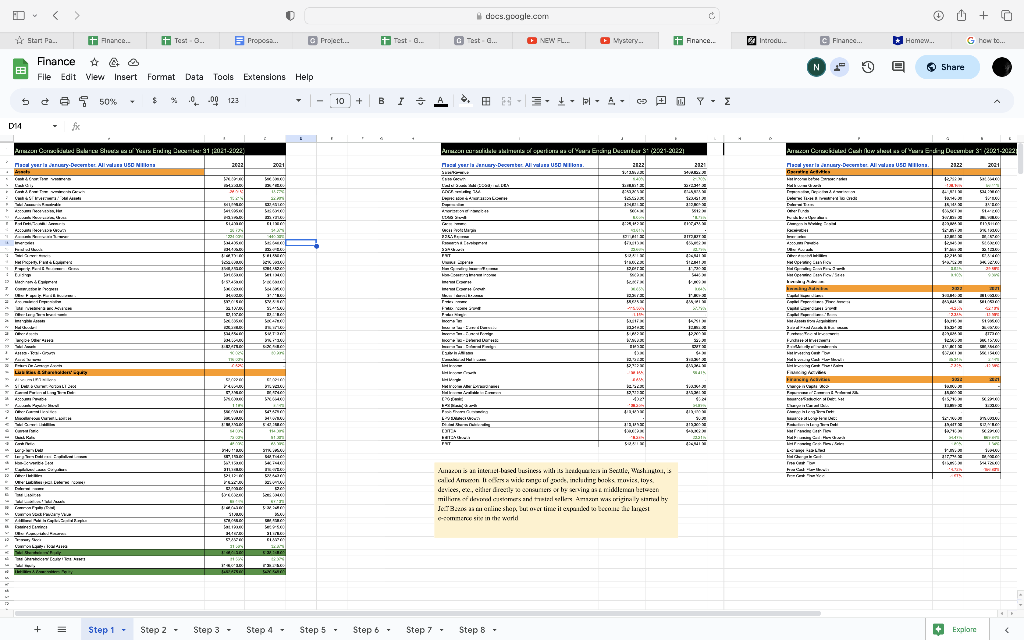This screenshot has width=1024, height=640.
Task: Apply strikethrough formatting
Action: click(x=420, y=100)
